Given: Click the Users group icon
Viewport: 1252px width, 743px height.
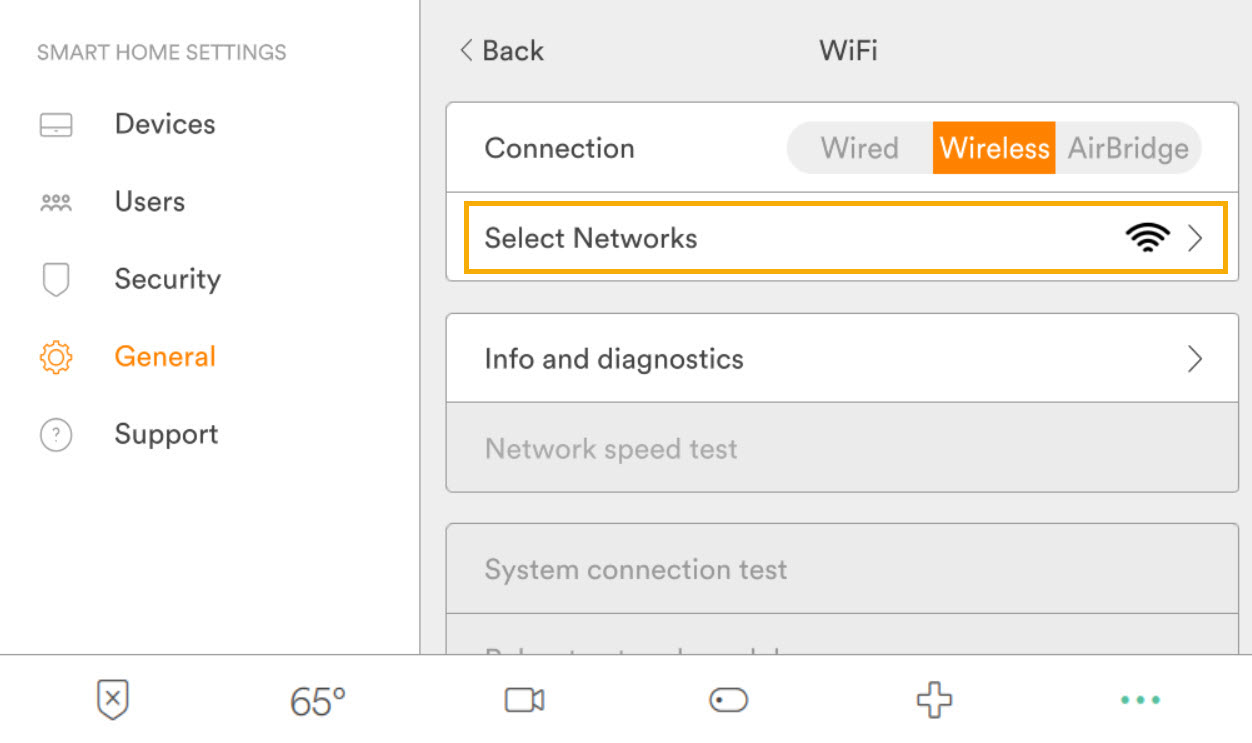Looking at the screenshot, I should click(x=56, y=203).
